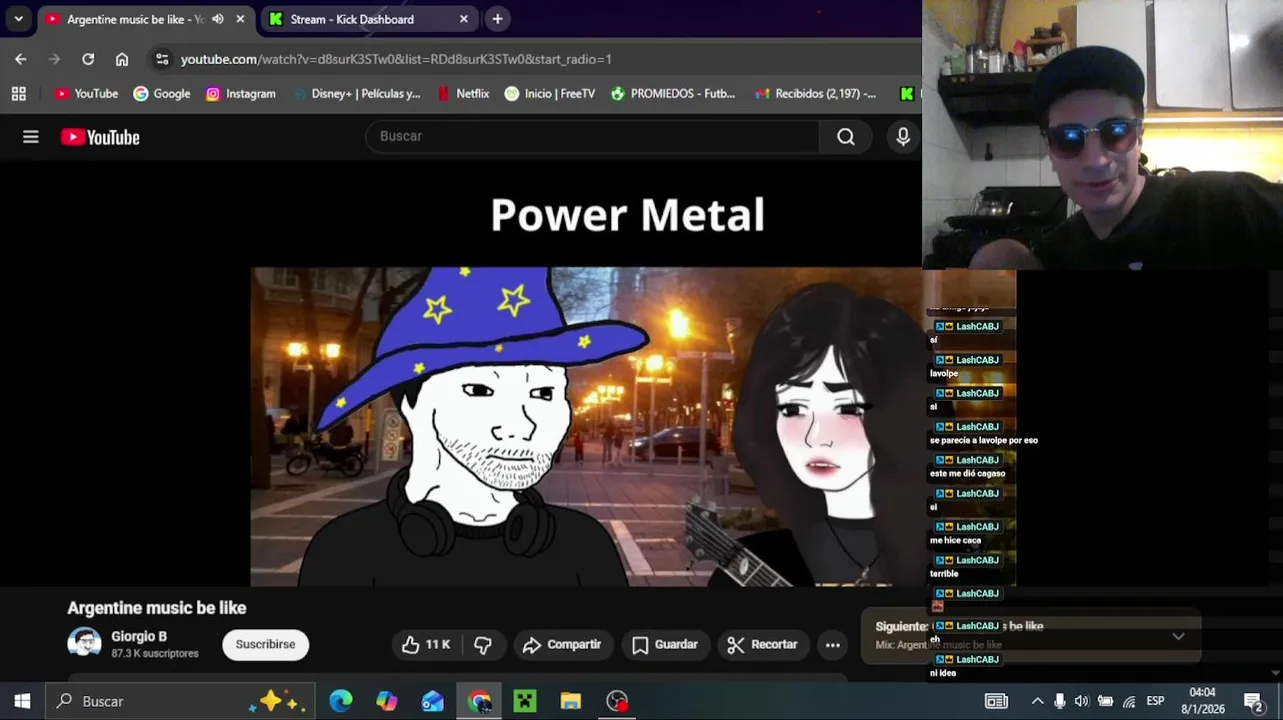Open Minecraft creeper icon on taskbar
Viewport: 1283px width, 720px height.
point(525,701)
